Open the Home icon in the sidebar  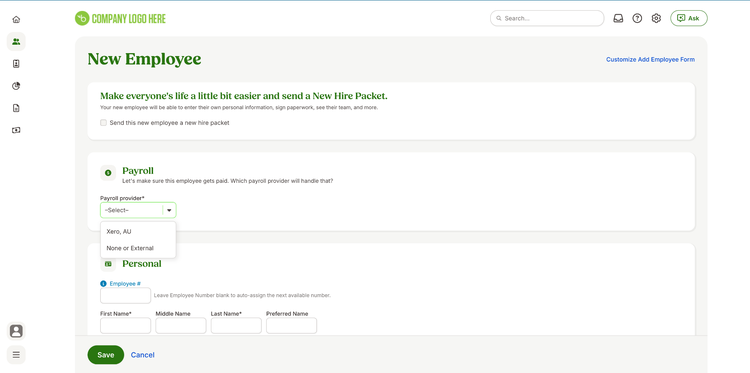click(16, 20)
